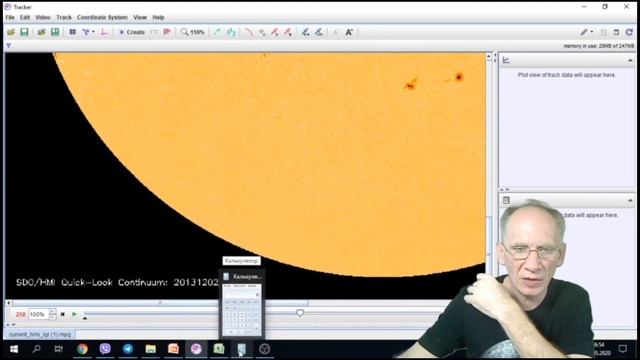
Task: Reset video to start frame
Action: [62, 314]
